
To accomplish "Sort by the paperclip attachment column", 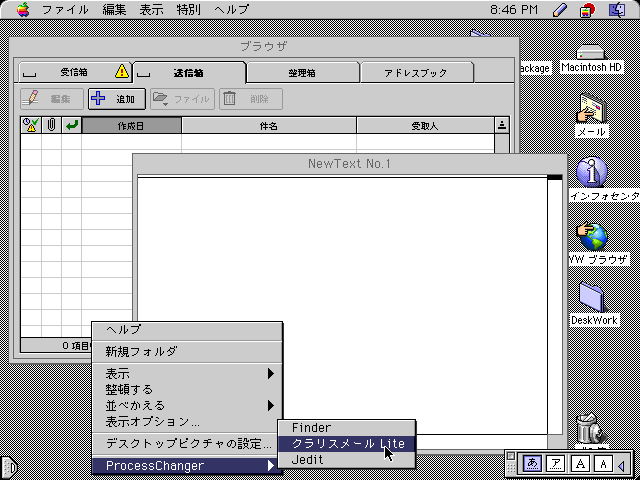I will point(51,125).
